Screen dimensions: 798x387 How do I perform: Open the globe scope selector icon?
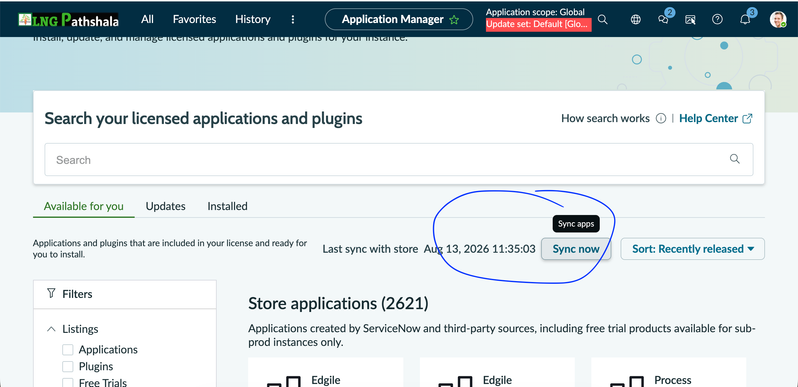coord(636,20)
